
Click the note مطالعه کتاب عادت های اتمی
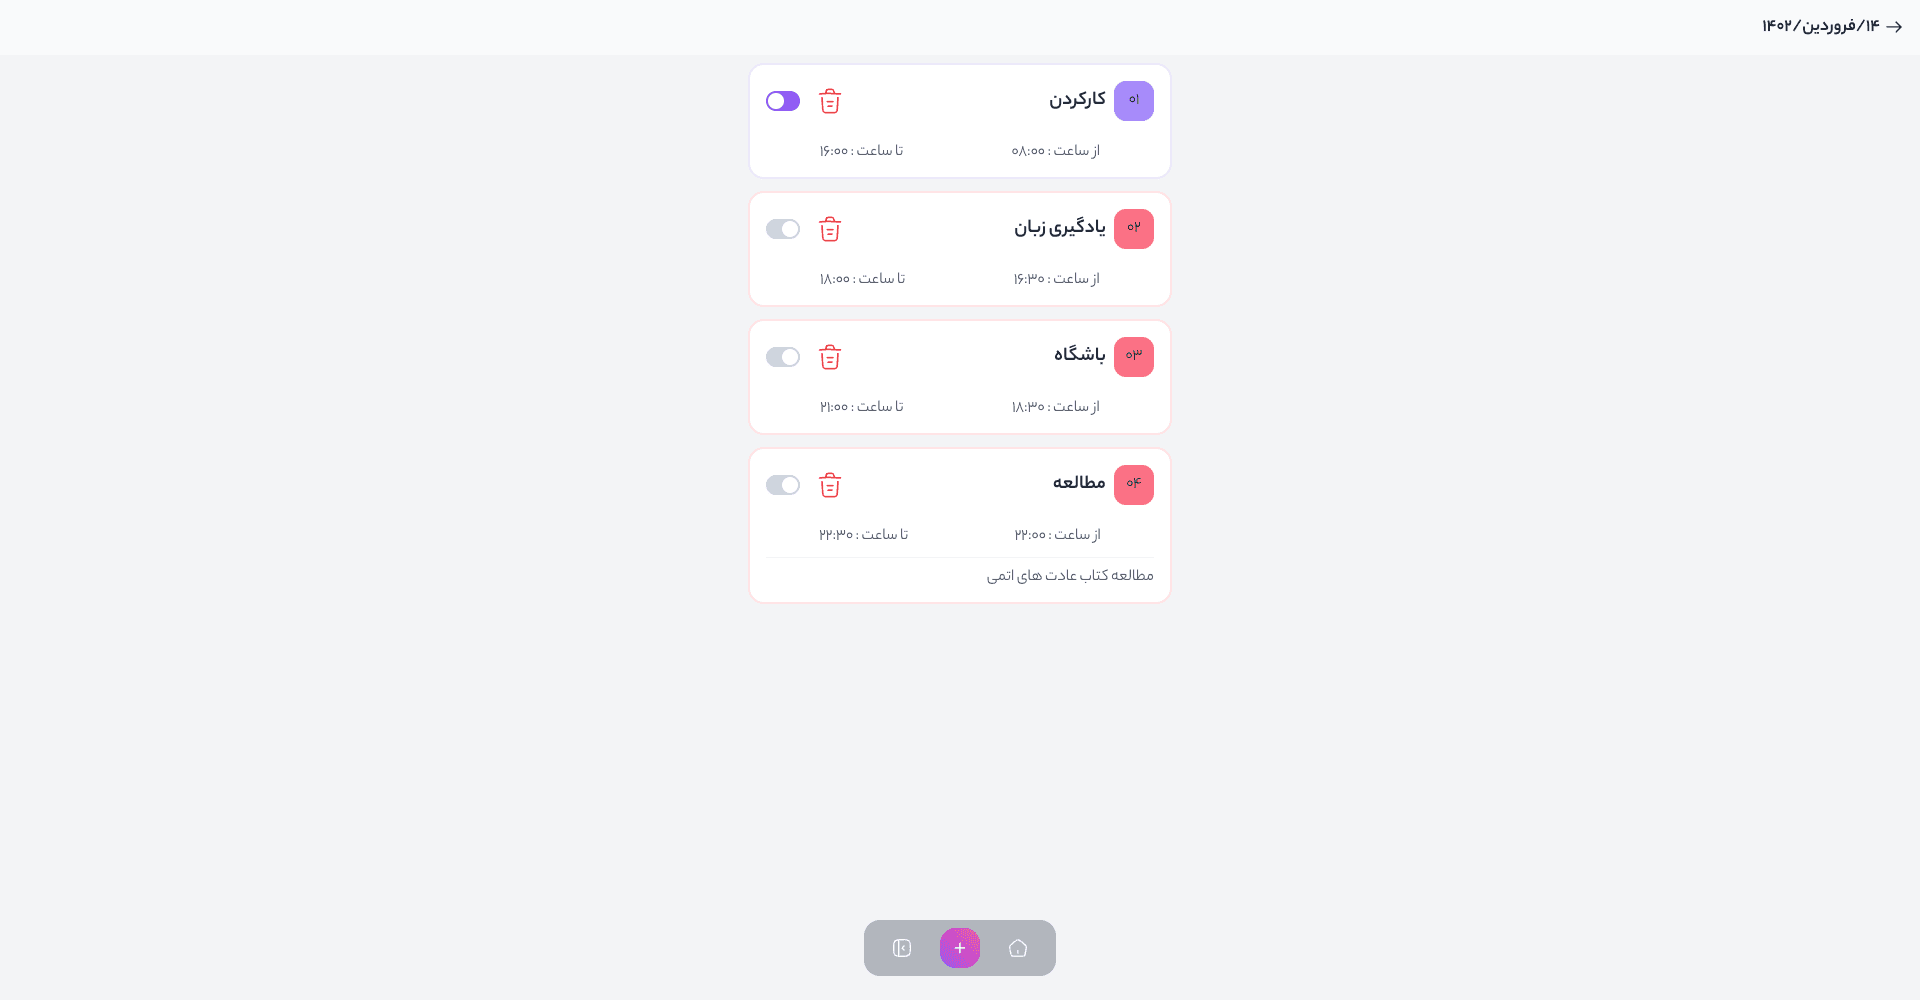tap(1070, 576)
